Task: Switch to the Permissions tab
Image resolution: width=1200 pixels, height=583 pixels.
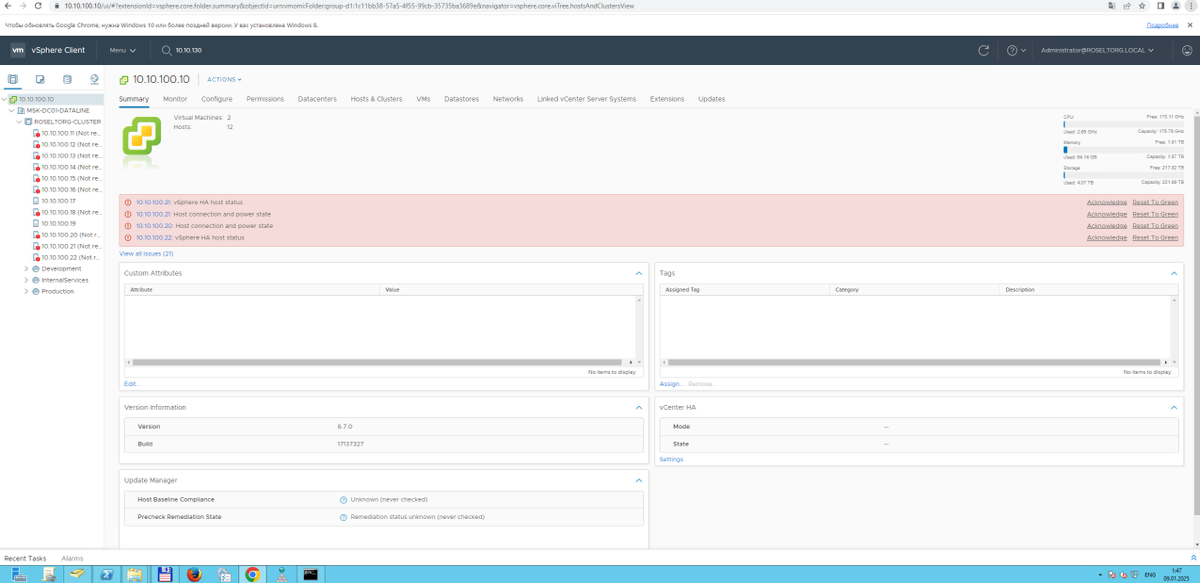Action: tap(265, 99)
